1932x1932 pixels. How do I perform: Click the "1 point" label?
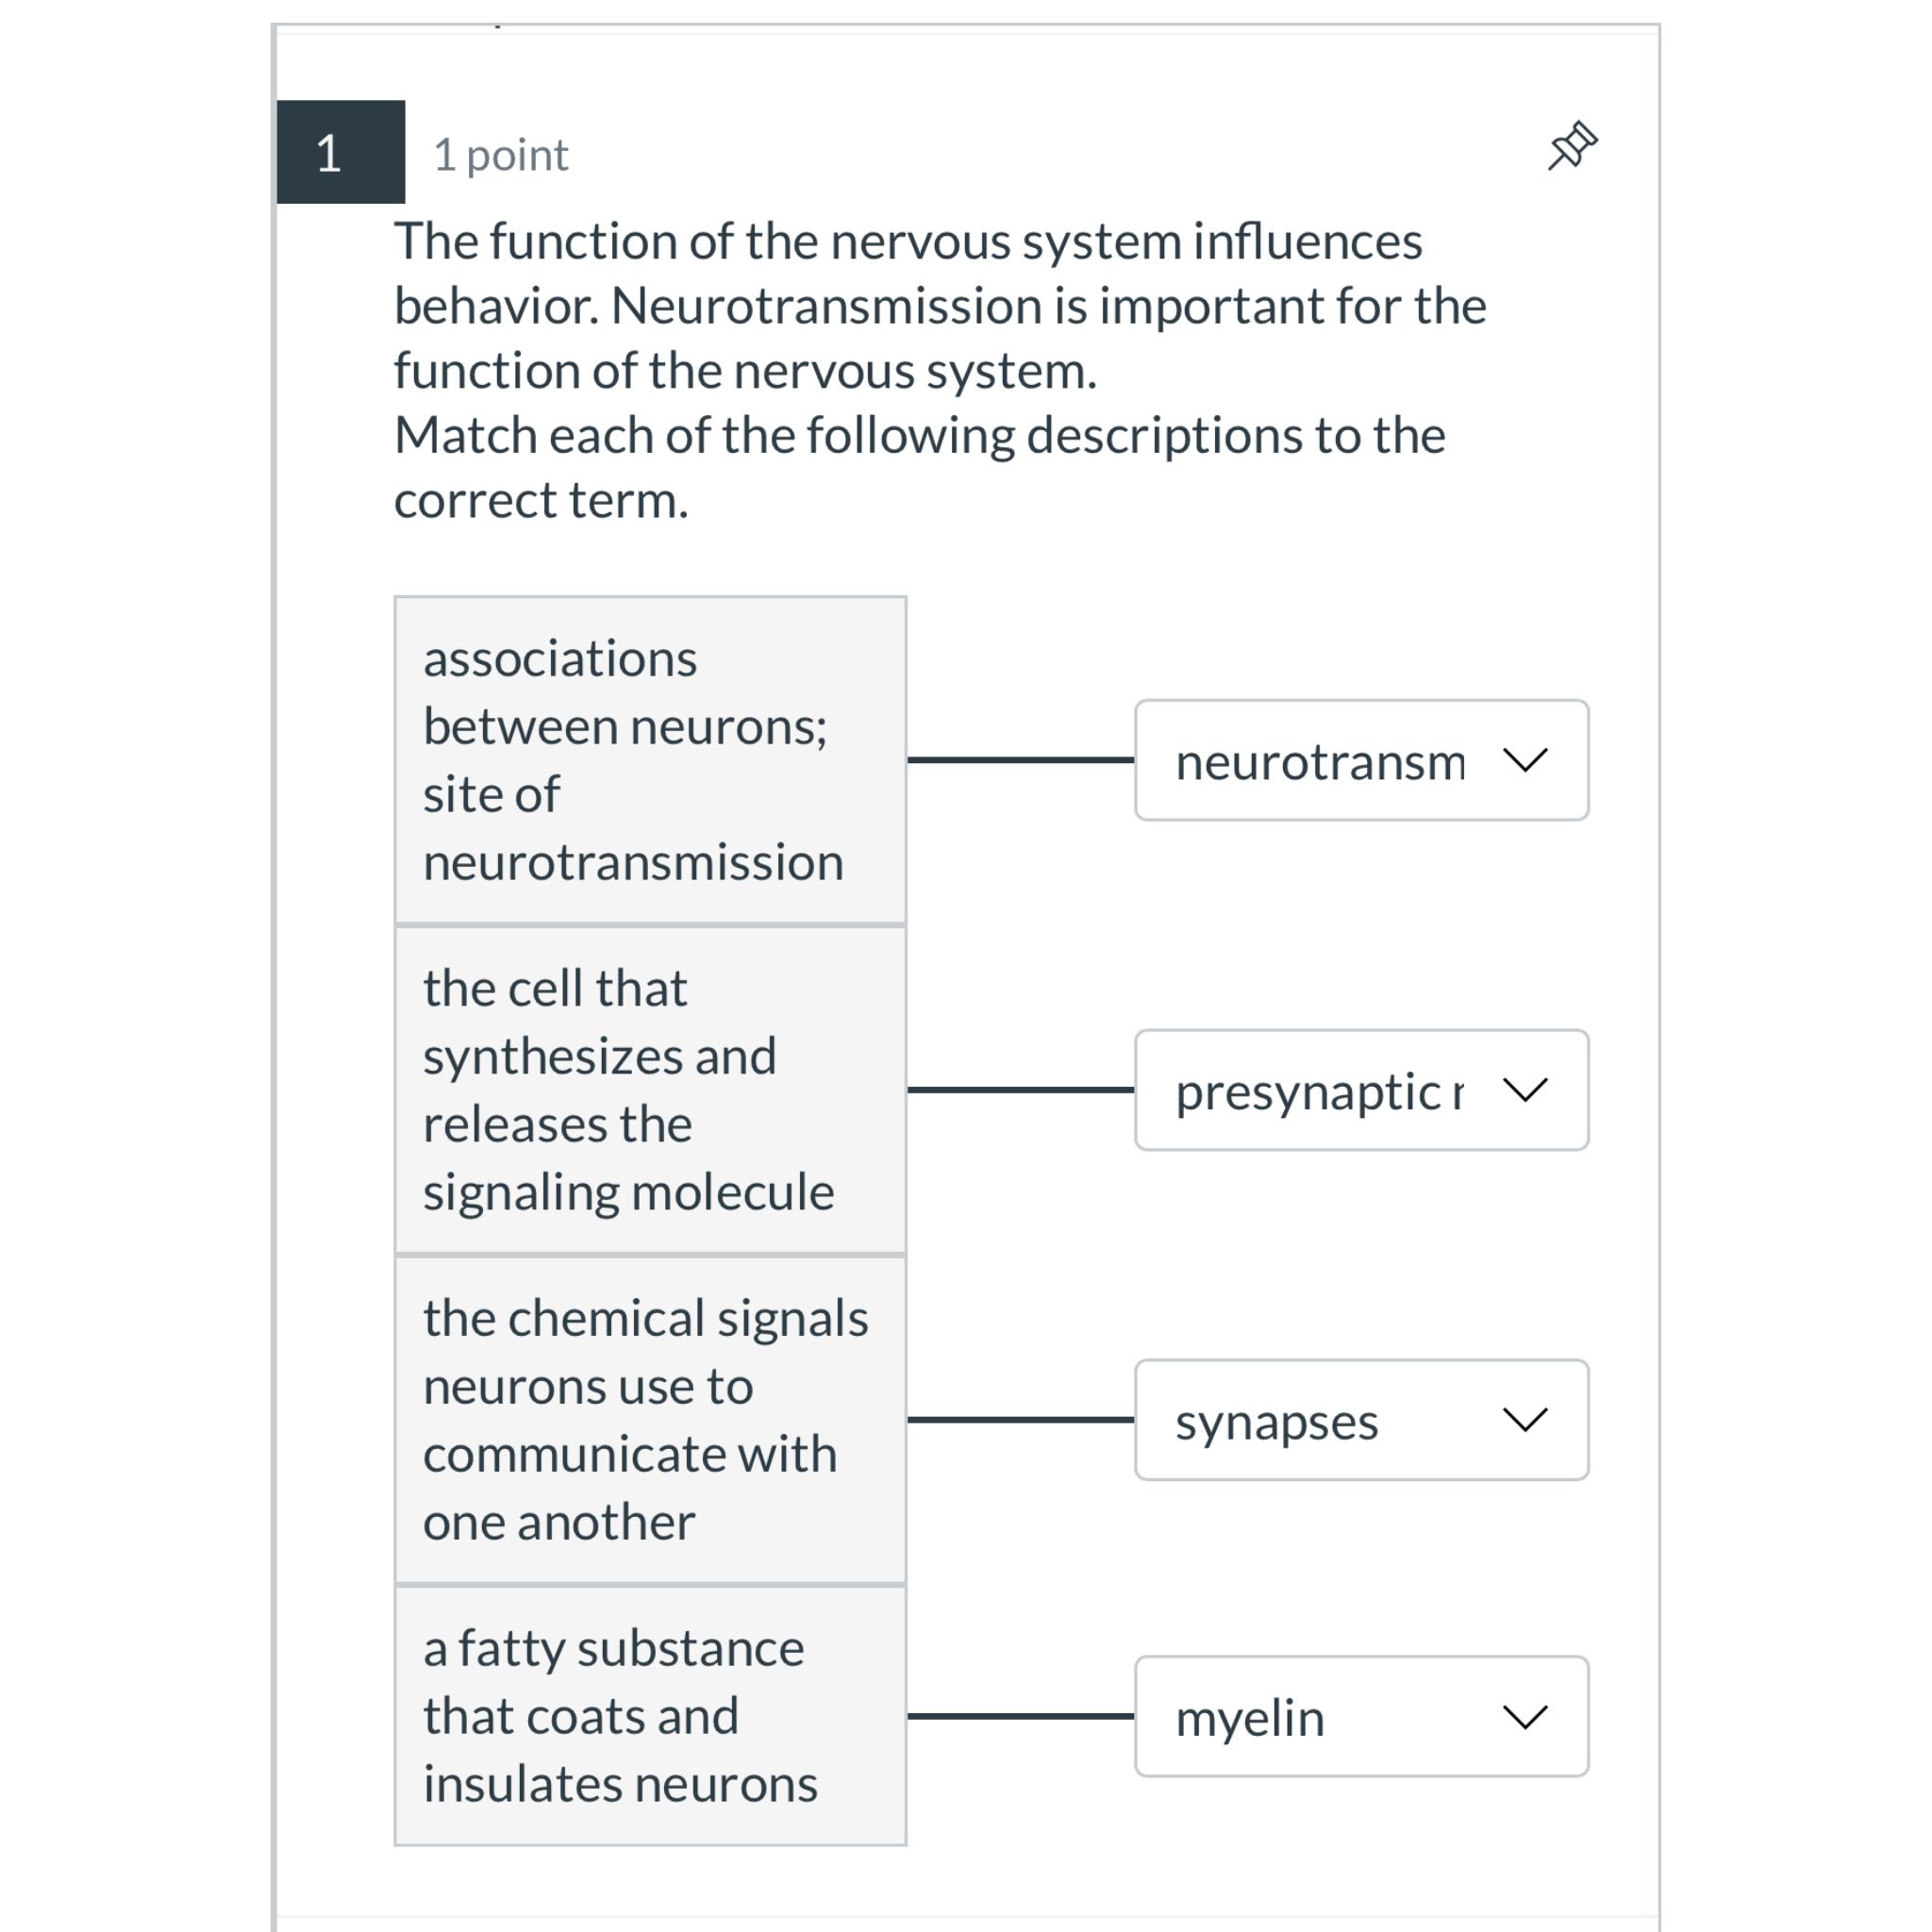coord(500,155)
